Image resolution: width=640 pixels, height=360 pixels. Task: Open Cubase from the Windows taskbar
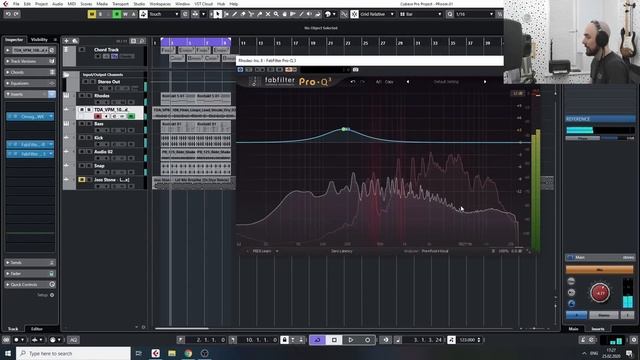click(x=156, y=353)
